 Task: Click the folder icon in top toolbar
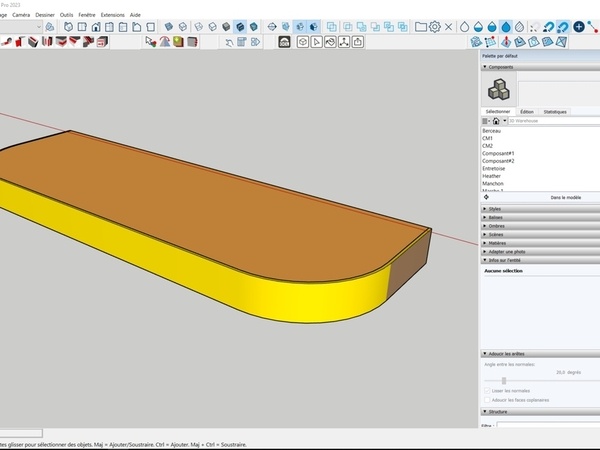(421, 26)
